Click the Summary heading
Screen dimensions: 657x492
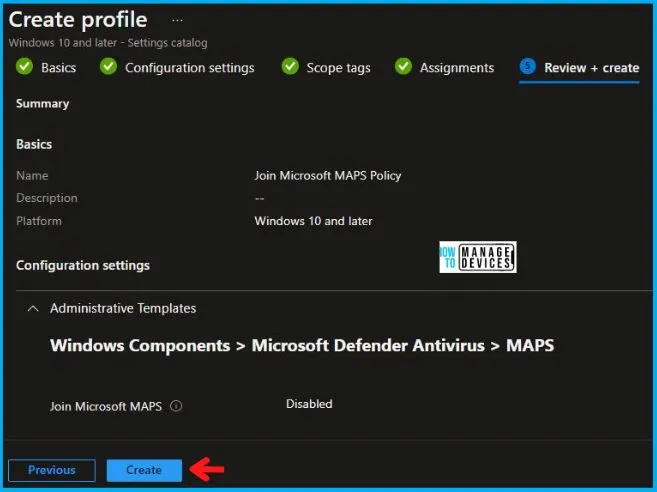point(42,104)
